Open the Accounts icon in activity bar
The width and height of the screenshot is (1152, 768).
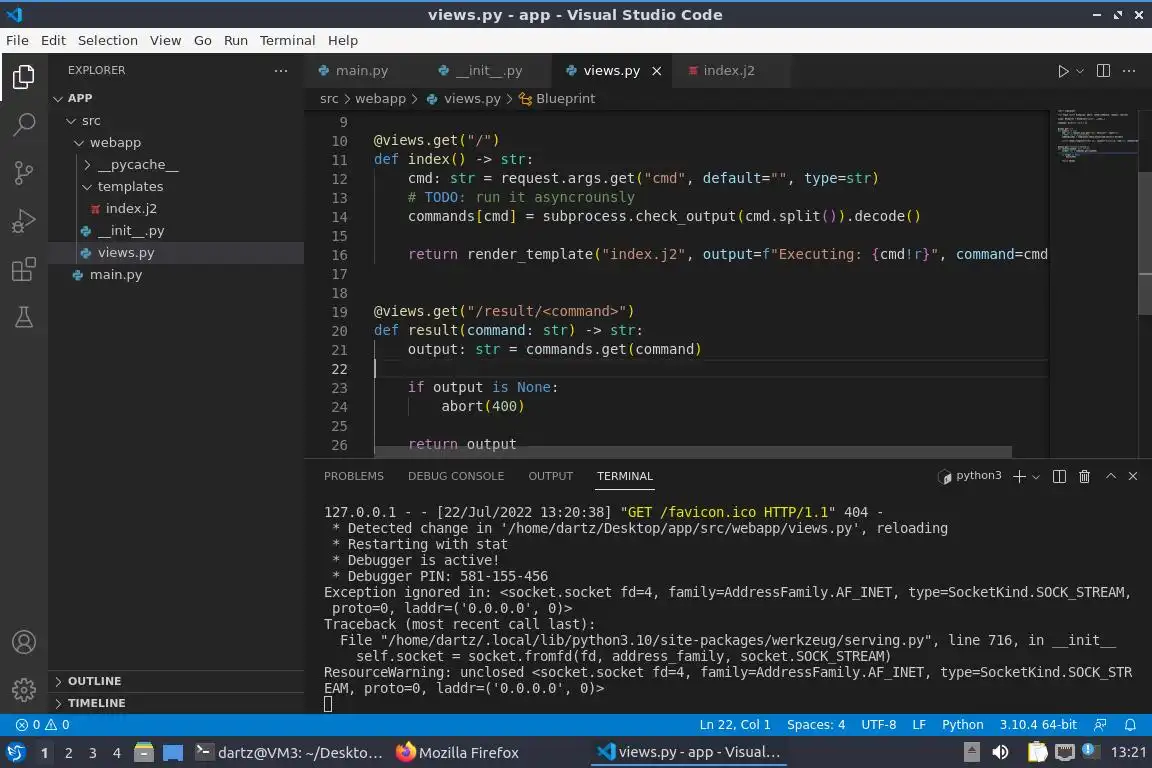pyautogui.click(x=24, y=642)
